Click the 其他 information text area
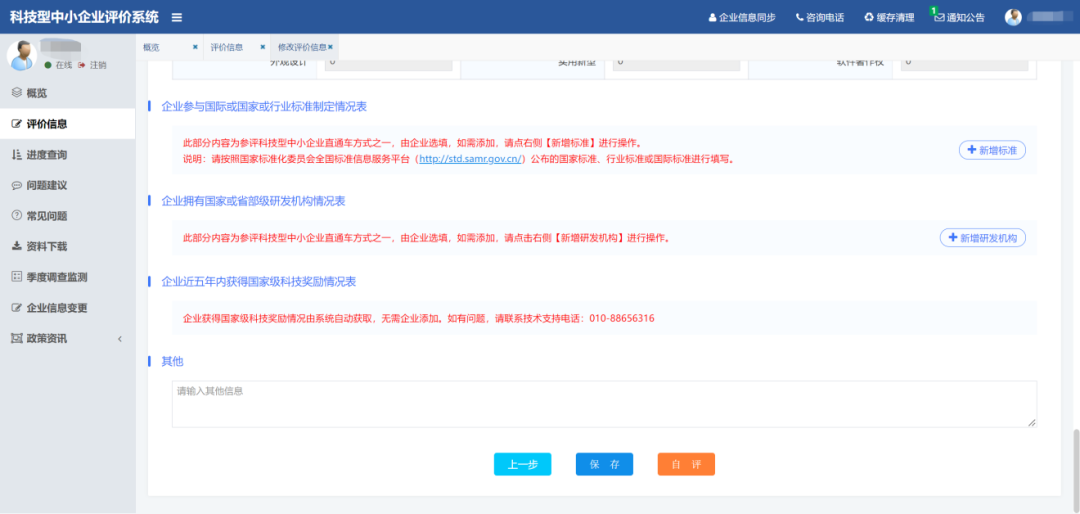The height and width of the screenshot is (514, 1080). pos(603,404)
